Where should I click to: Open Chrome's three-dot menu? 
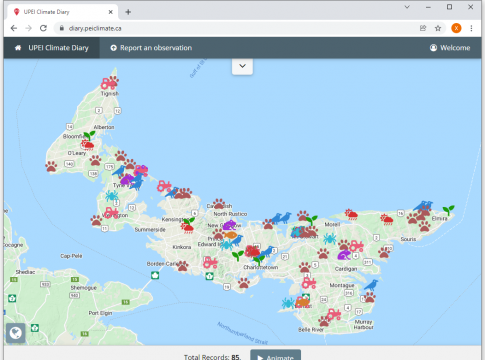point(471,28)
